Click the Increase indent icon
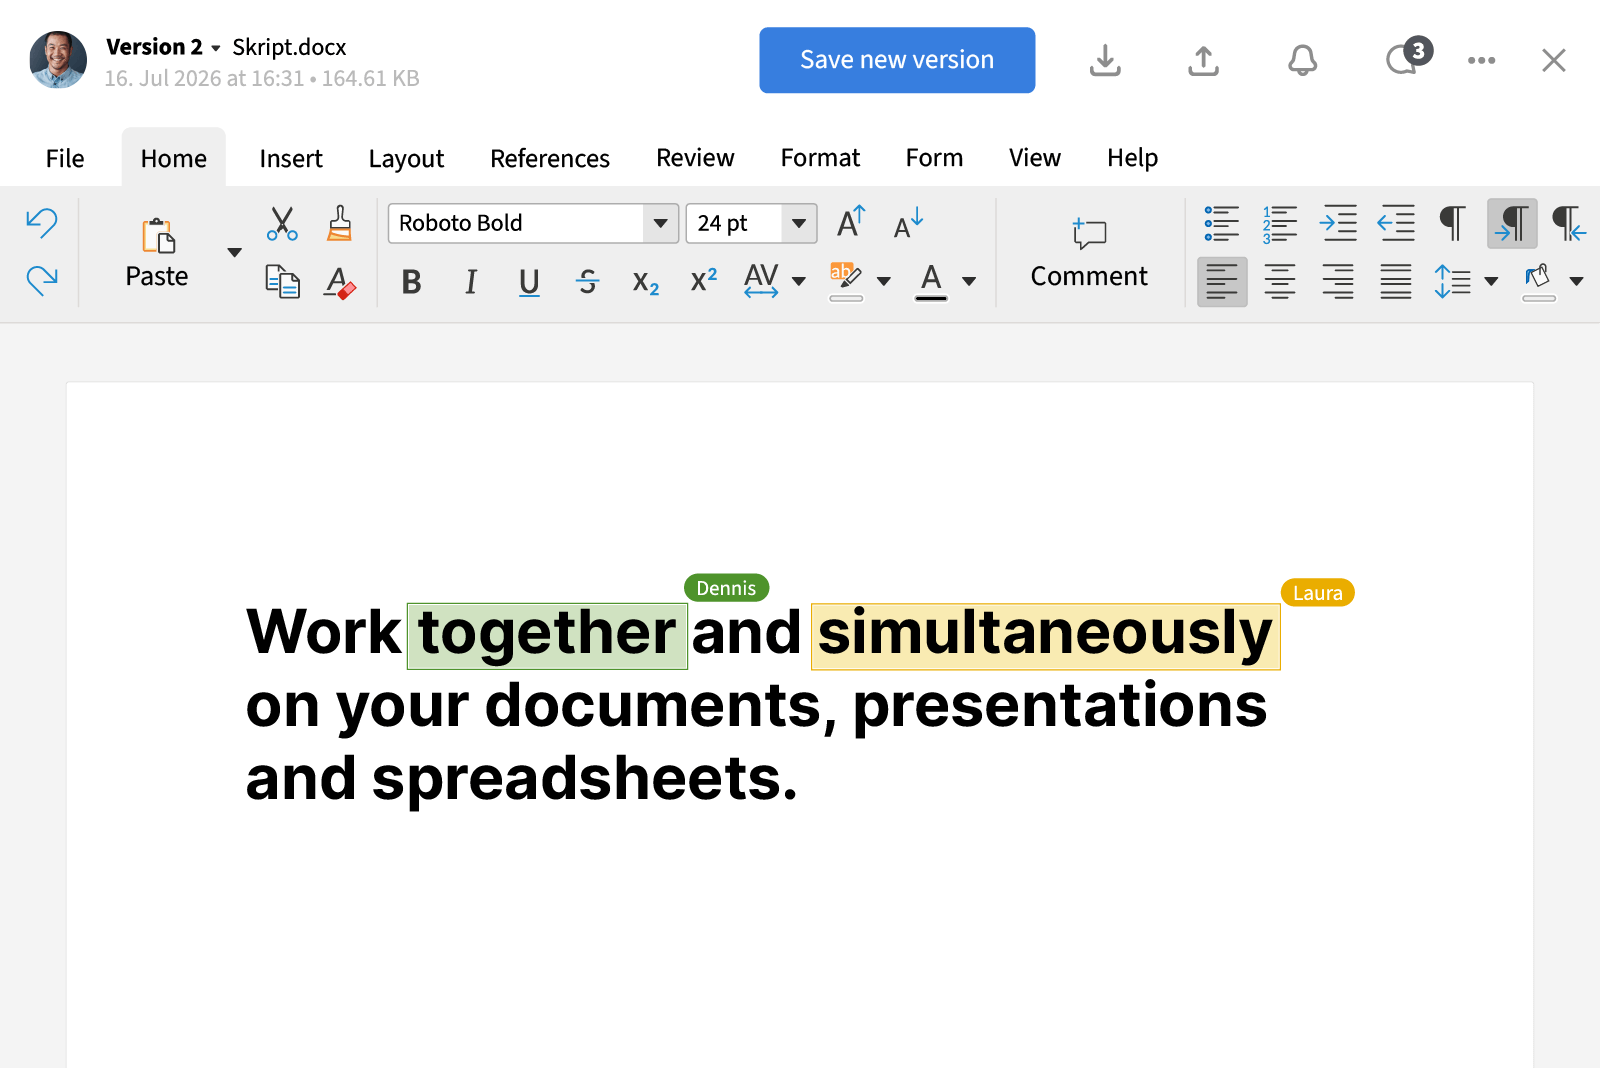 click(1338, 223)
